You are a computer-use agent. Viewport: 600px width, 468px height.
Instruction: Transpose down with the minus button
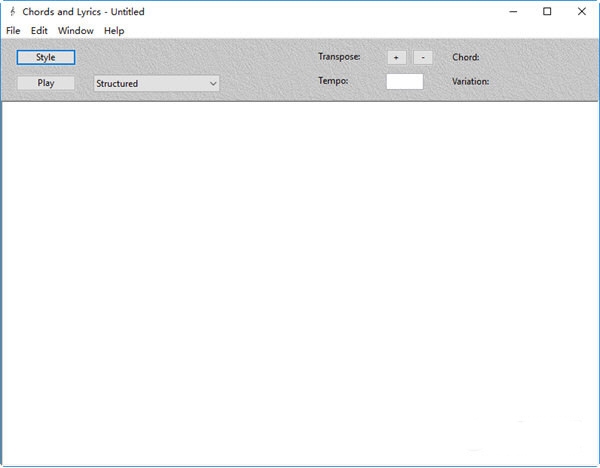pos(423,58)
